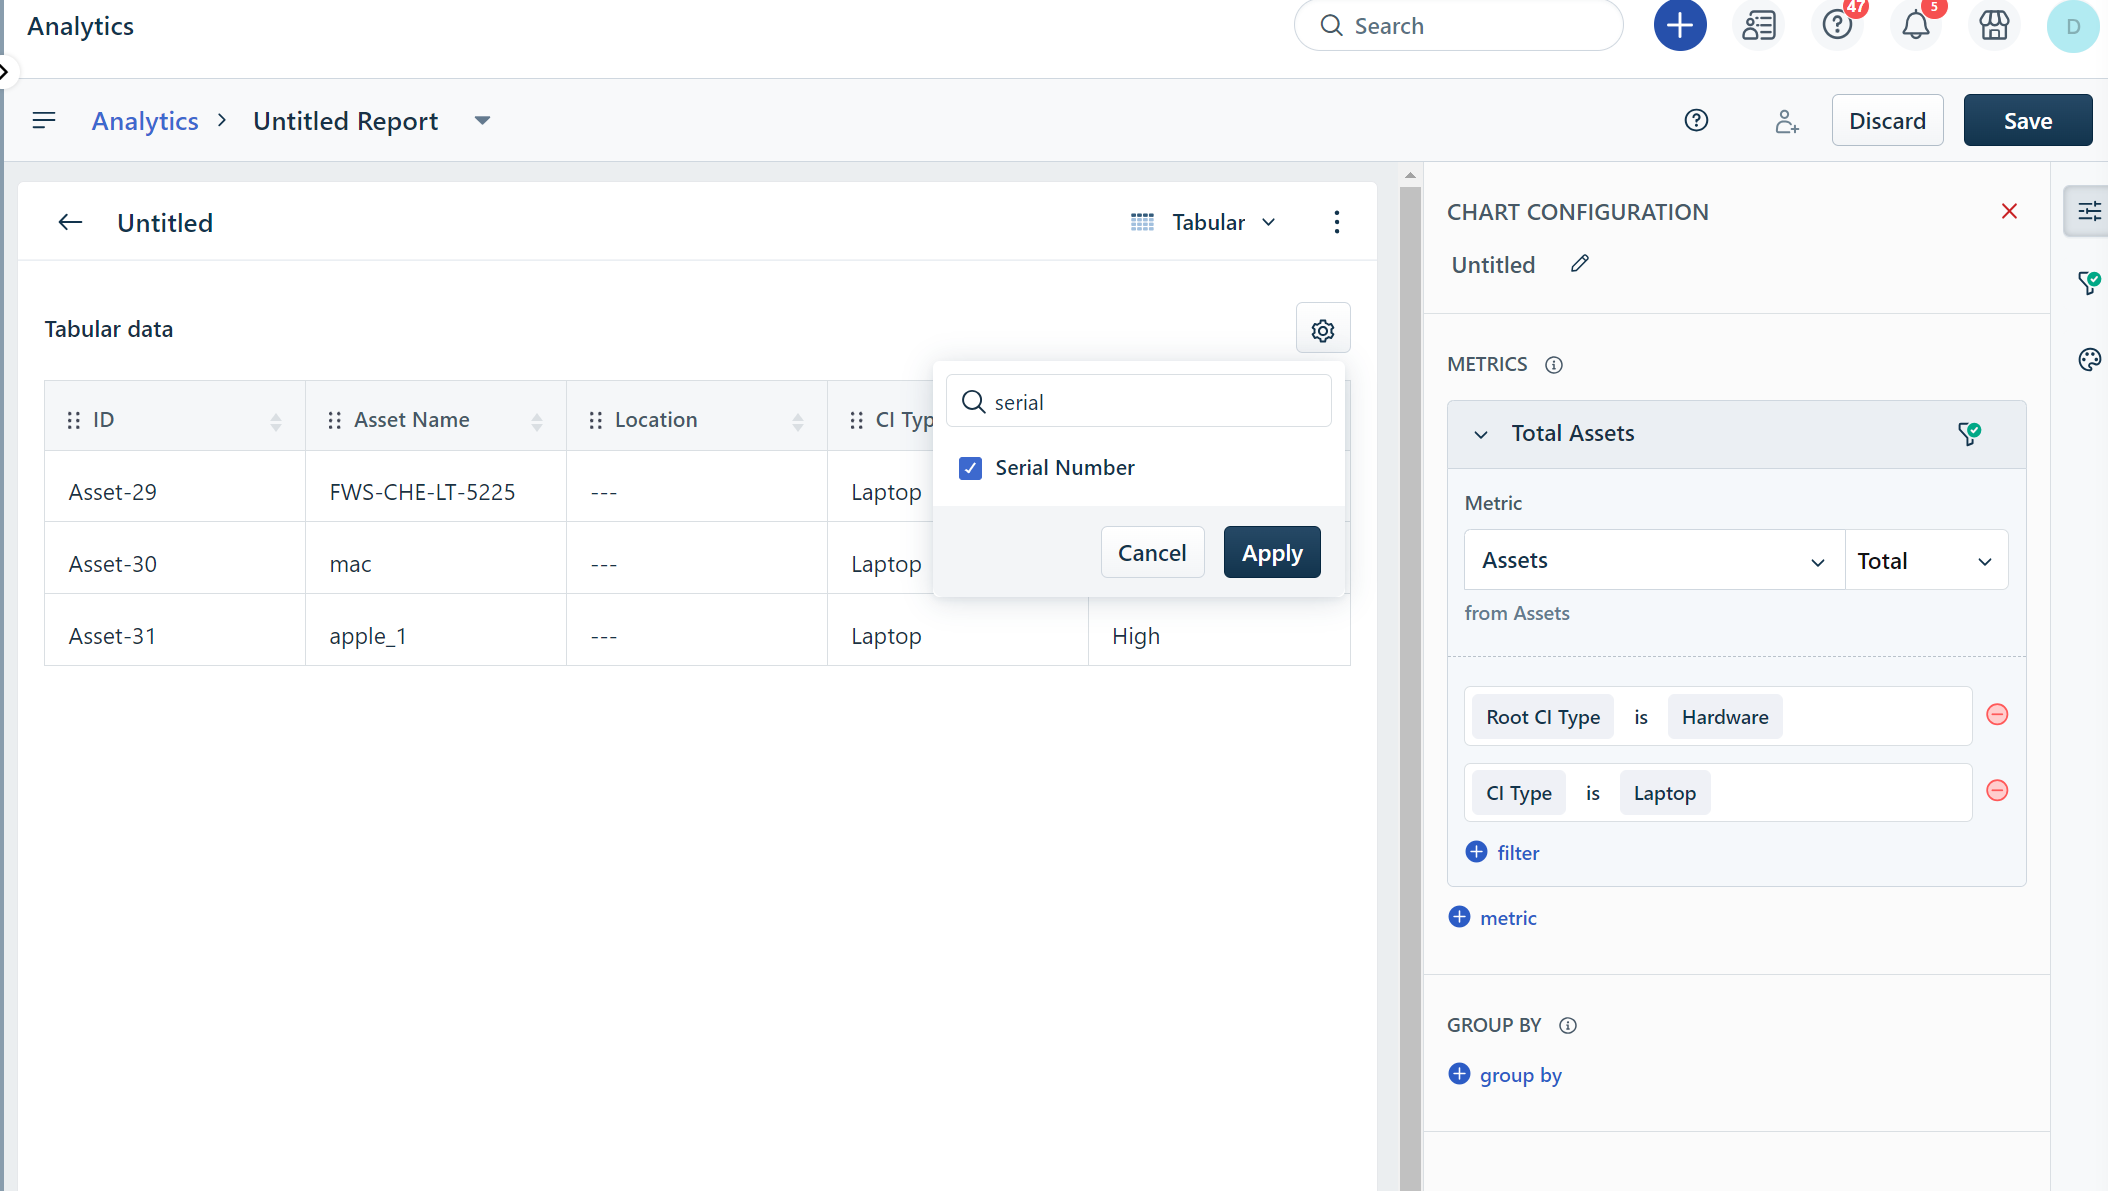Click the blue plus create button
The height and width of the screenshot is (1191, 2108).
1679,26
